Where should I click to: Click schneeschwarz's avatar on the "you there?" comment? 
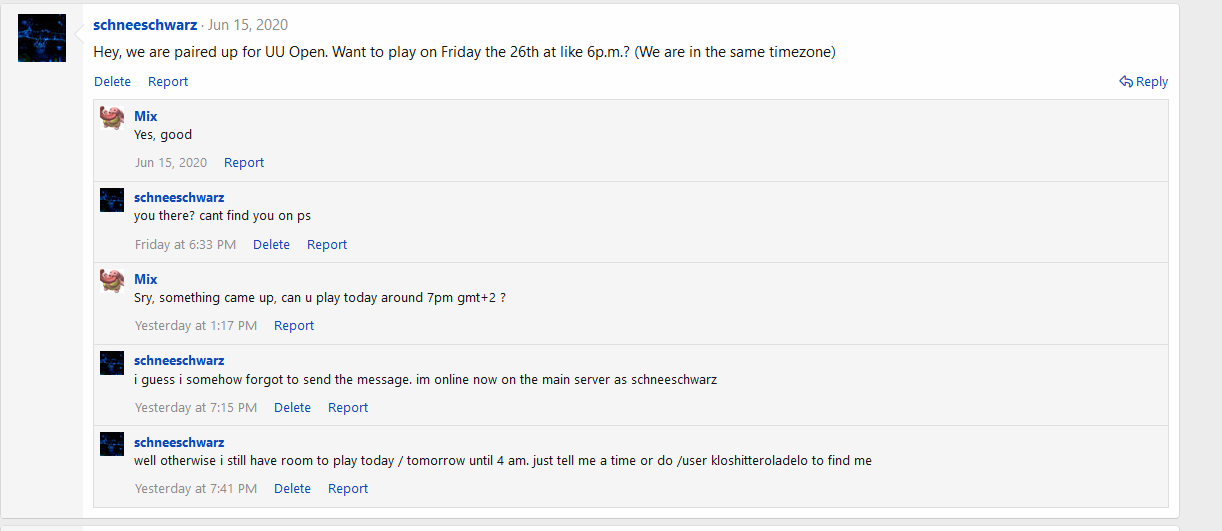[112, 199]
